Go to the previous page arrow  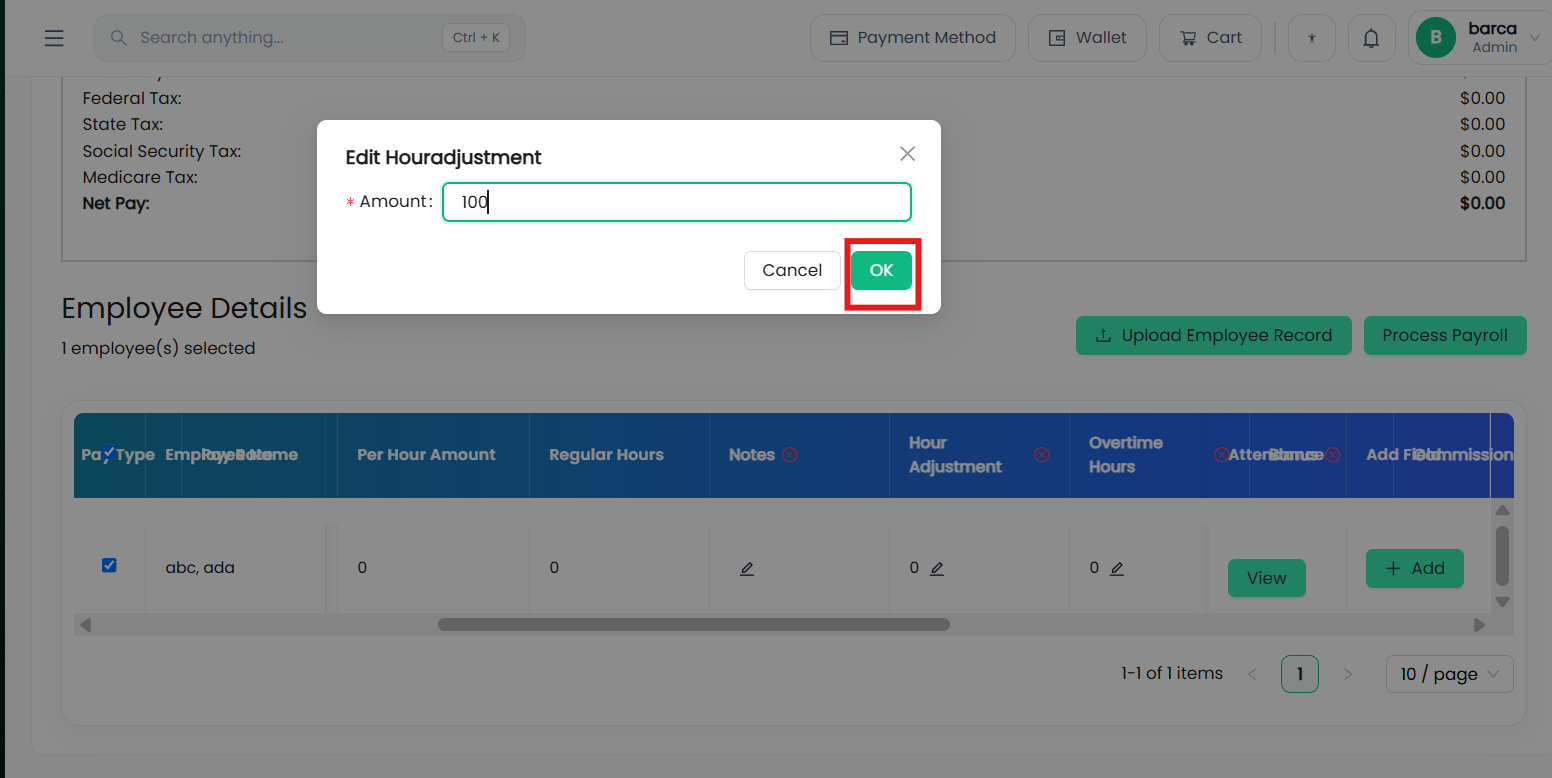coord(1252,674)
